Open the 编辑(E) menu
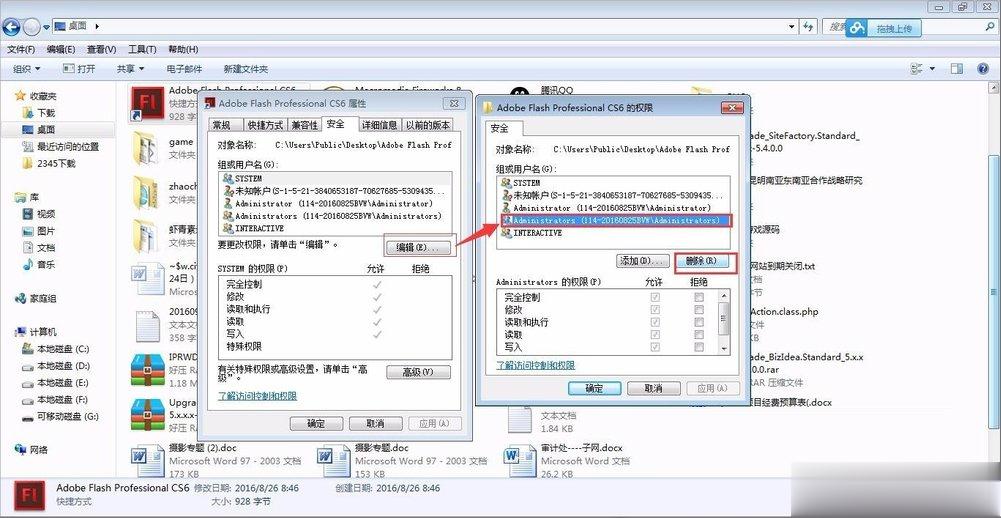 (61, 49)
